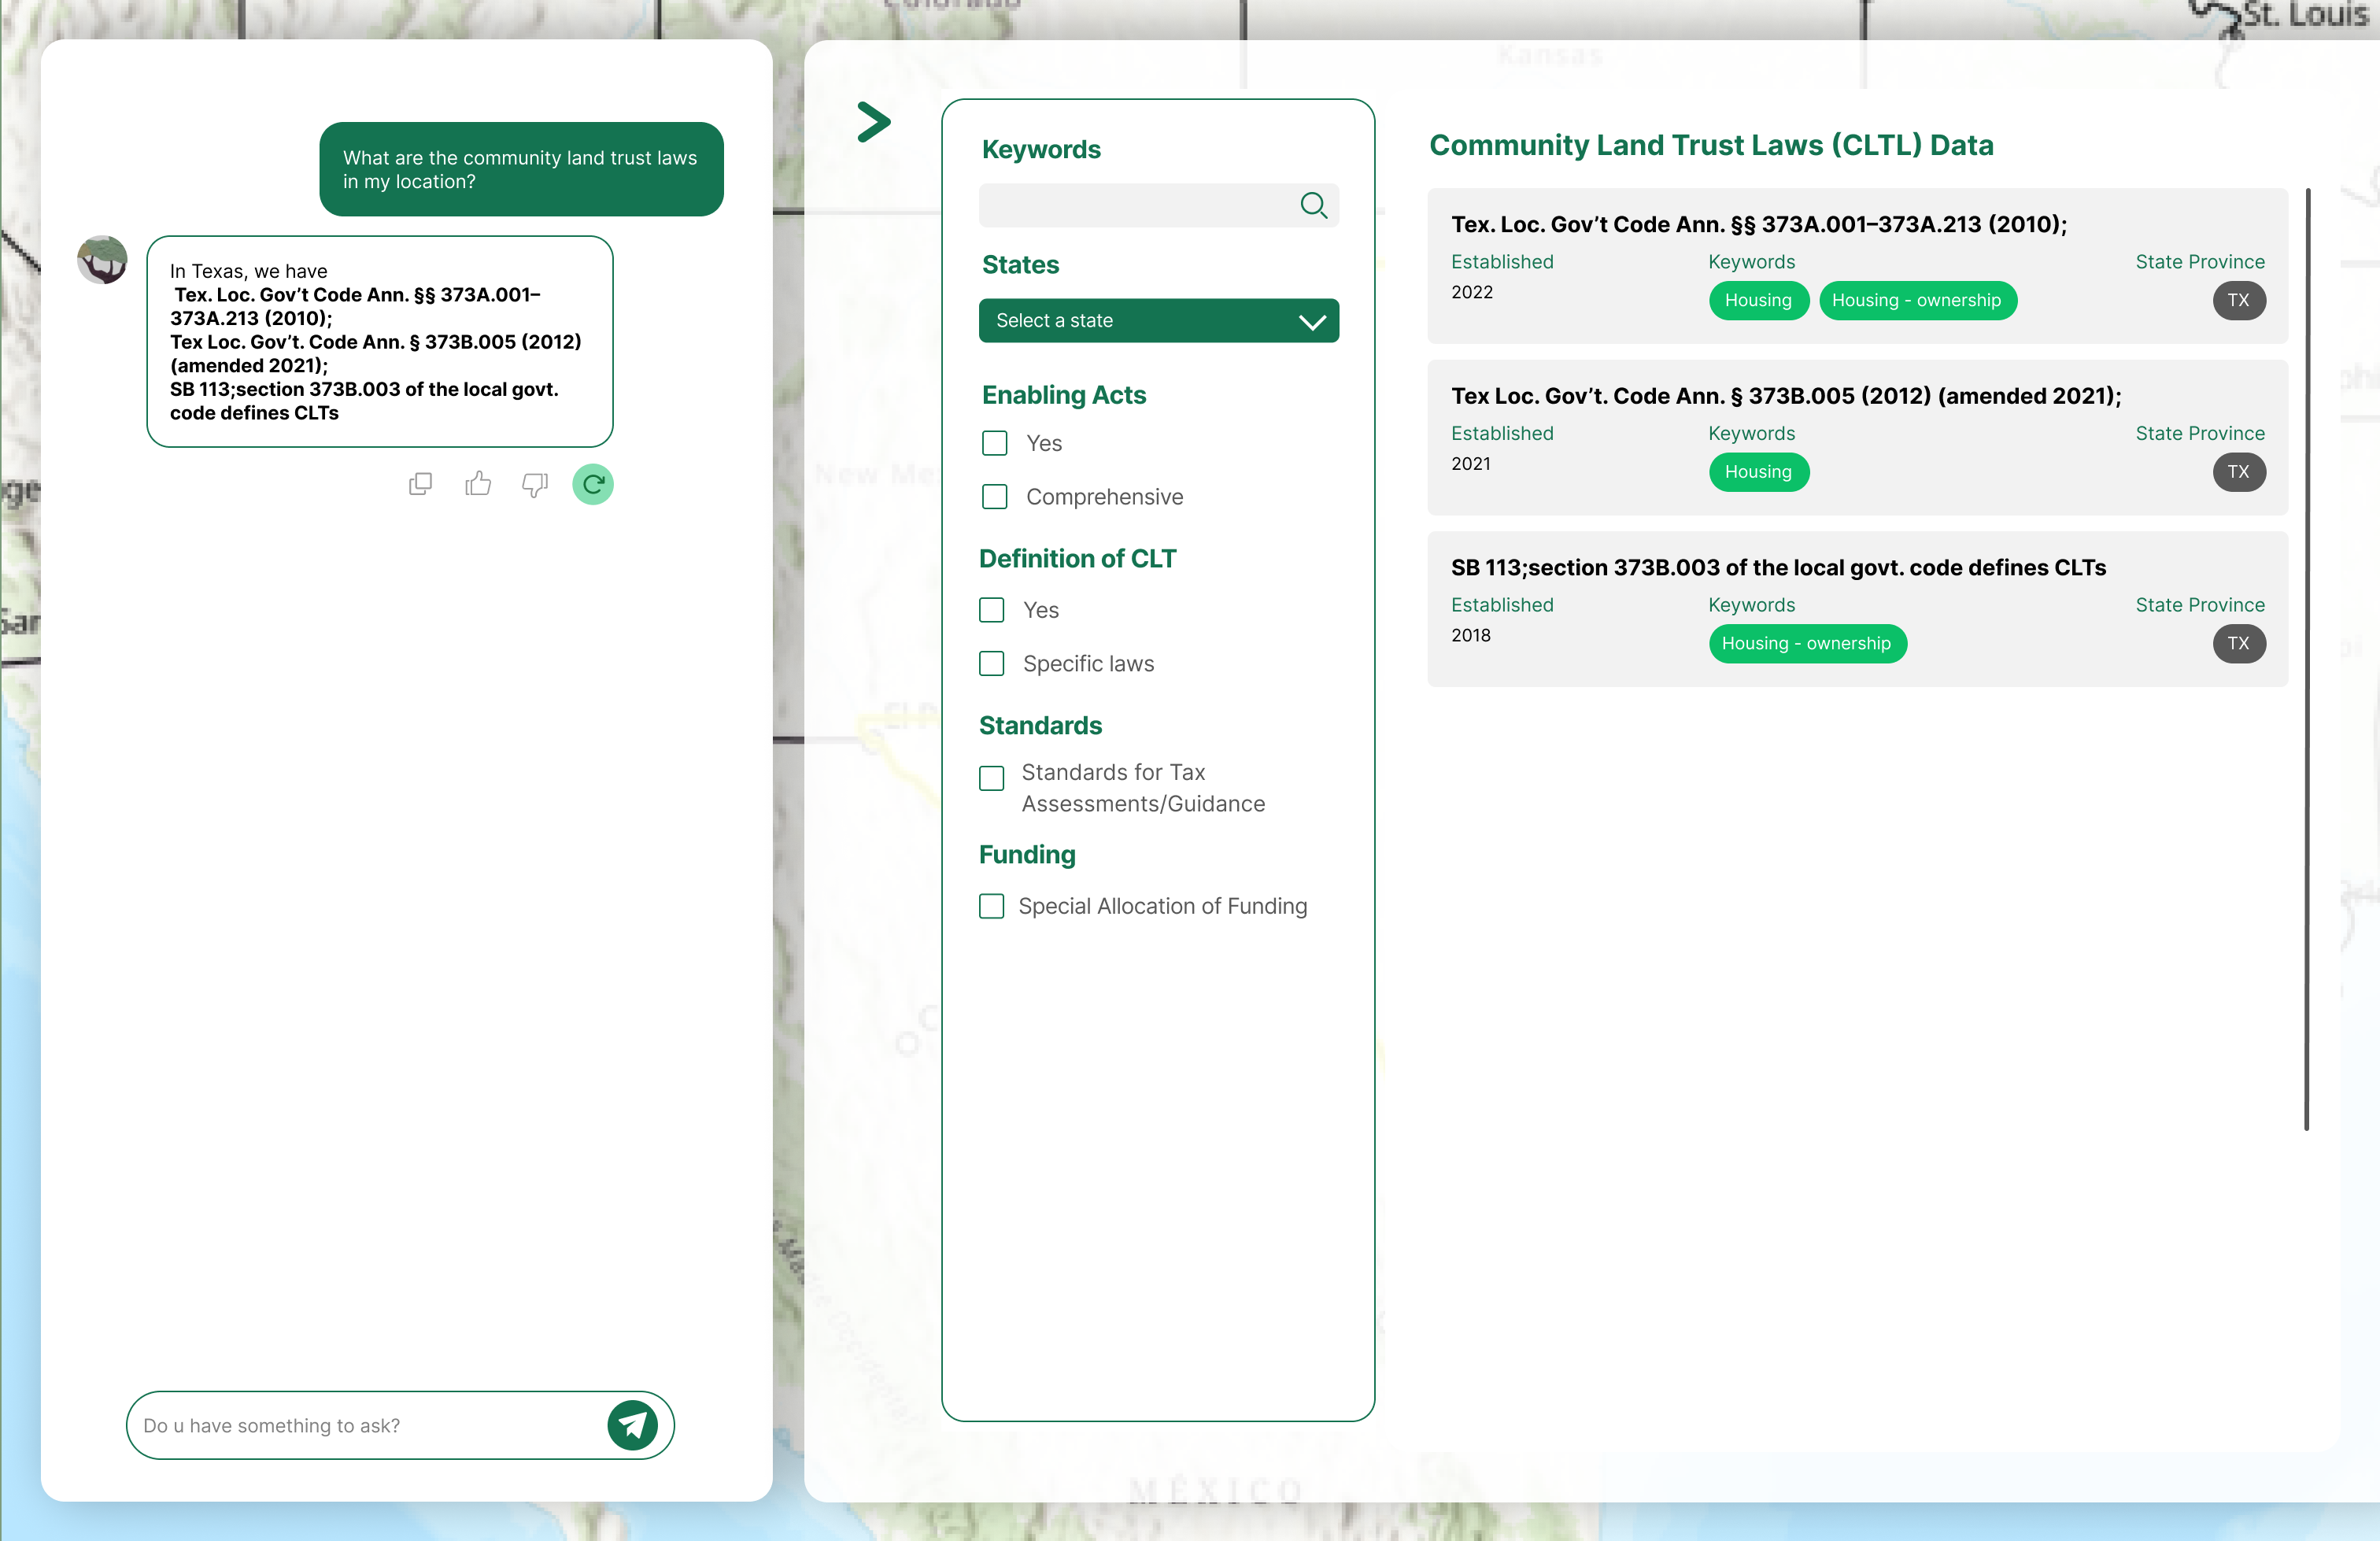Click the chatbot tree avatar

tap(102, 260)
